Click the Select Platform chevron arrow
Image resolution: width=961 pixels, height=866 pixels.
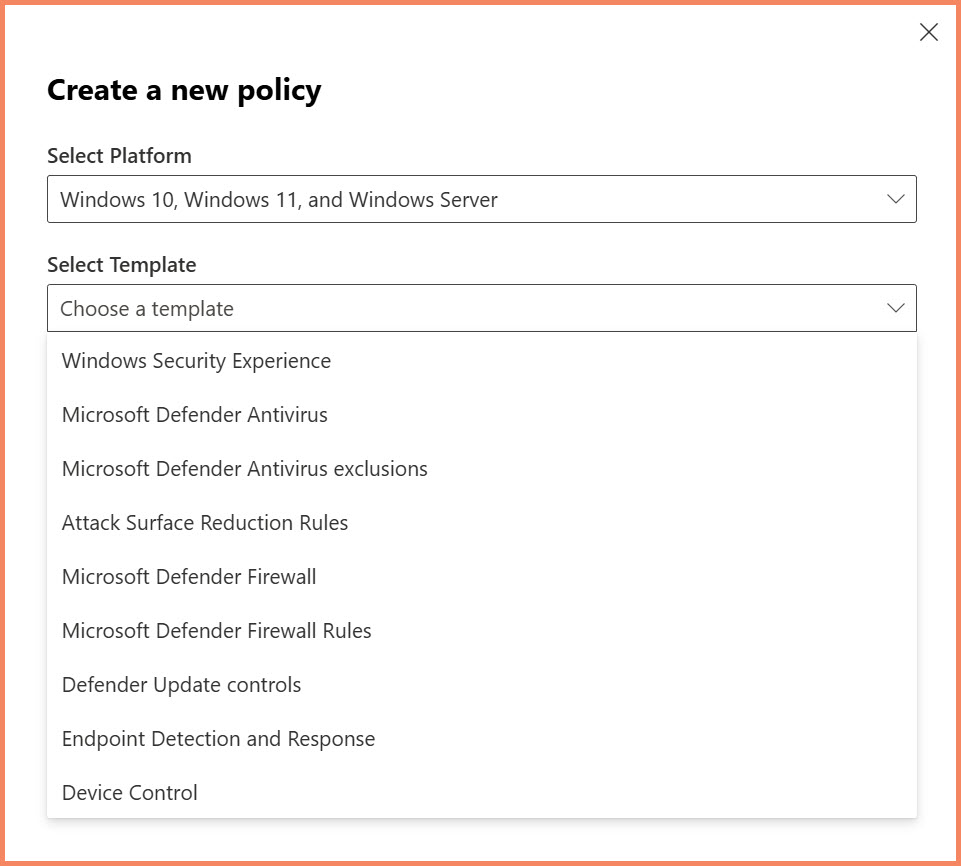(x=895, y=199)
